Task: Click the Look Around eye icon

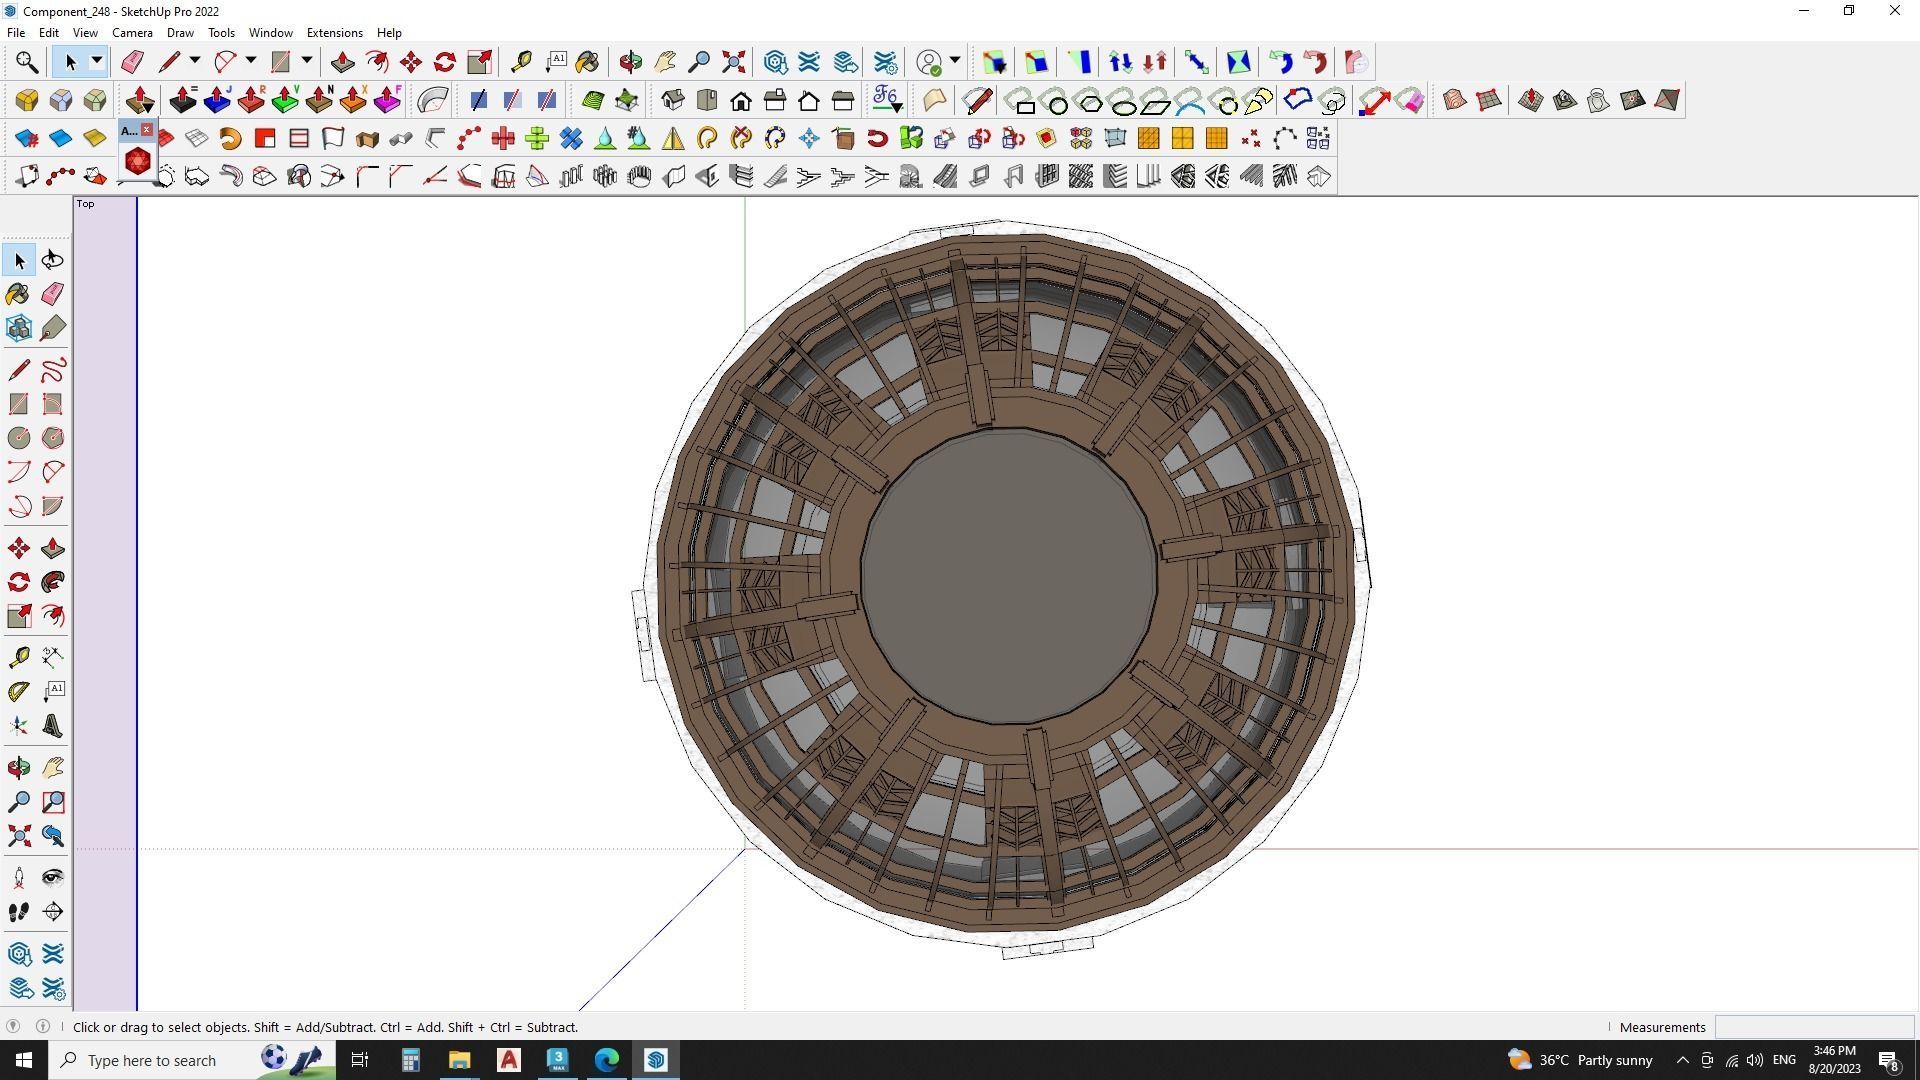Action: coord(53,878)
